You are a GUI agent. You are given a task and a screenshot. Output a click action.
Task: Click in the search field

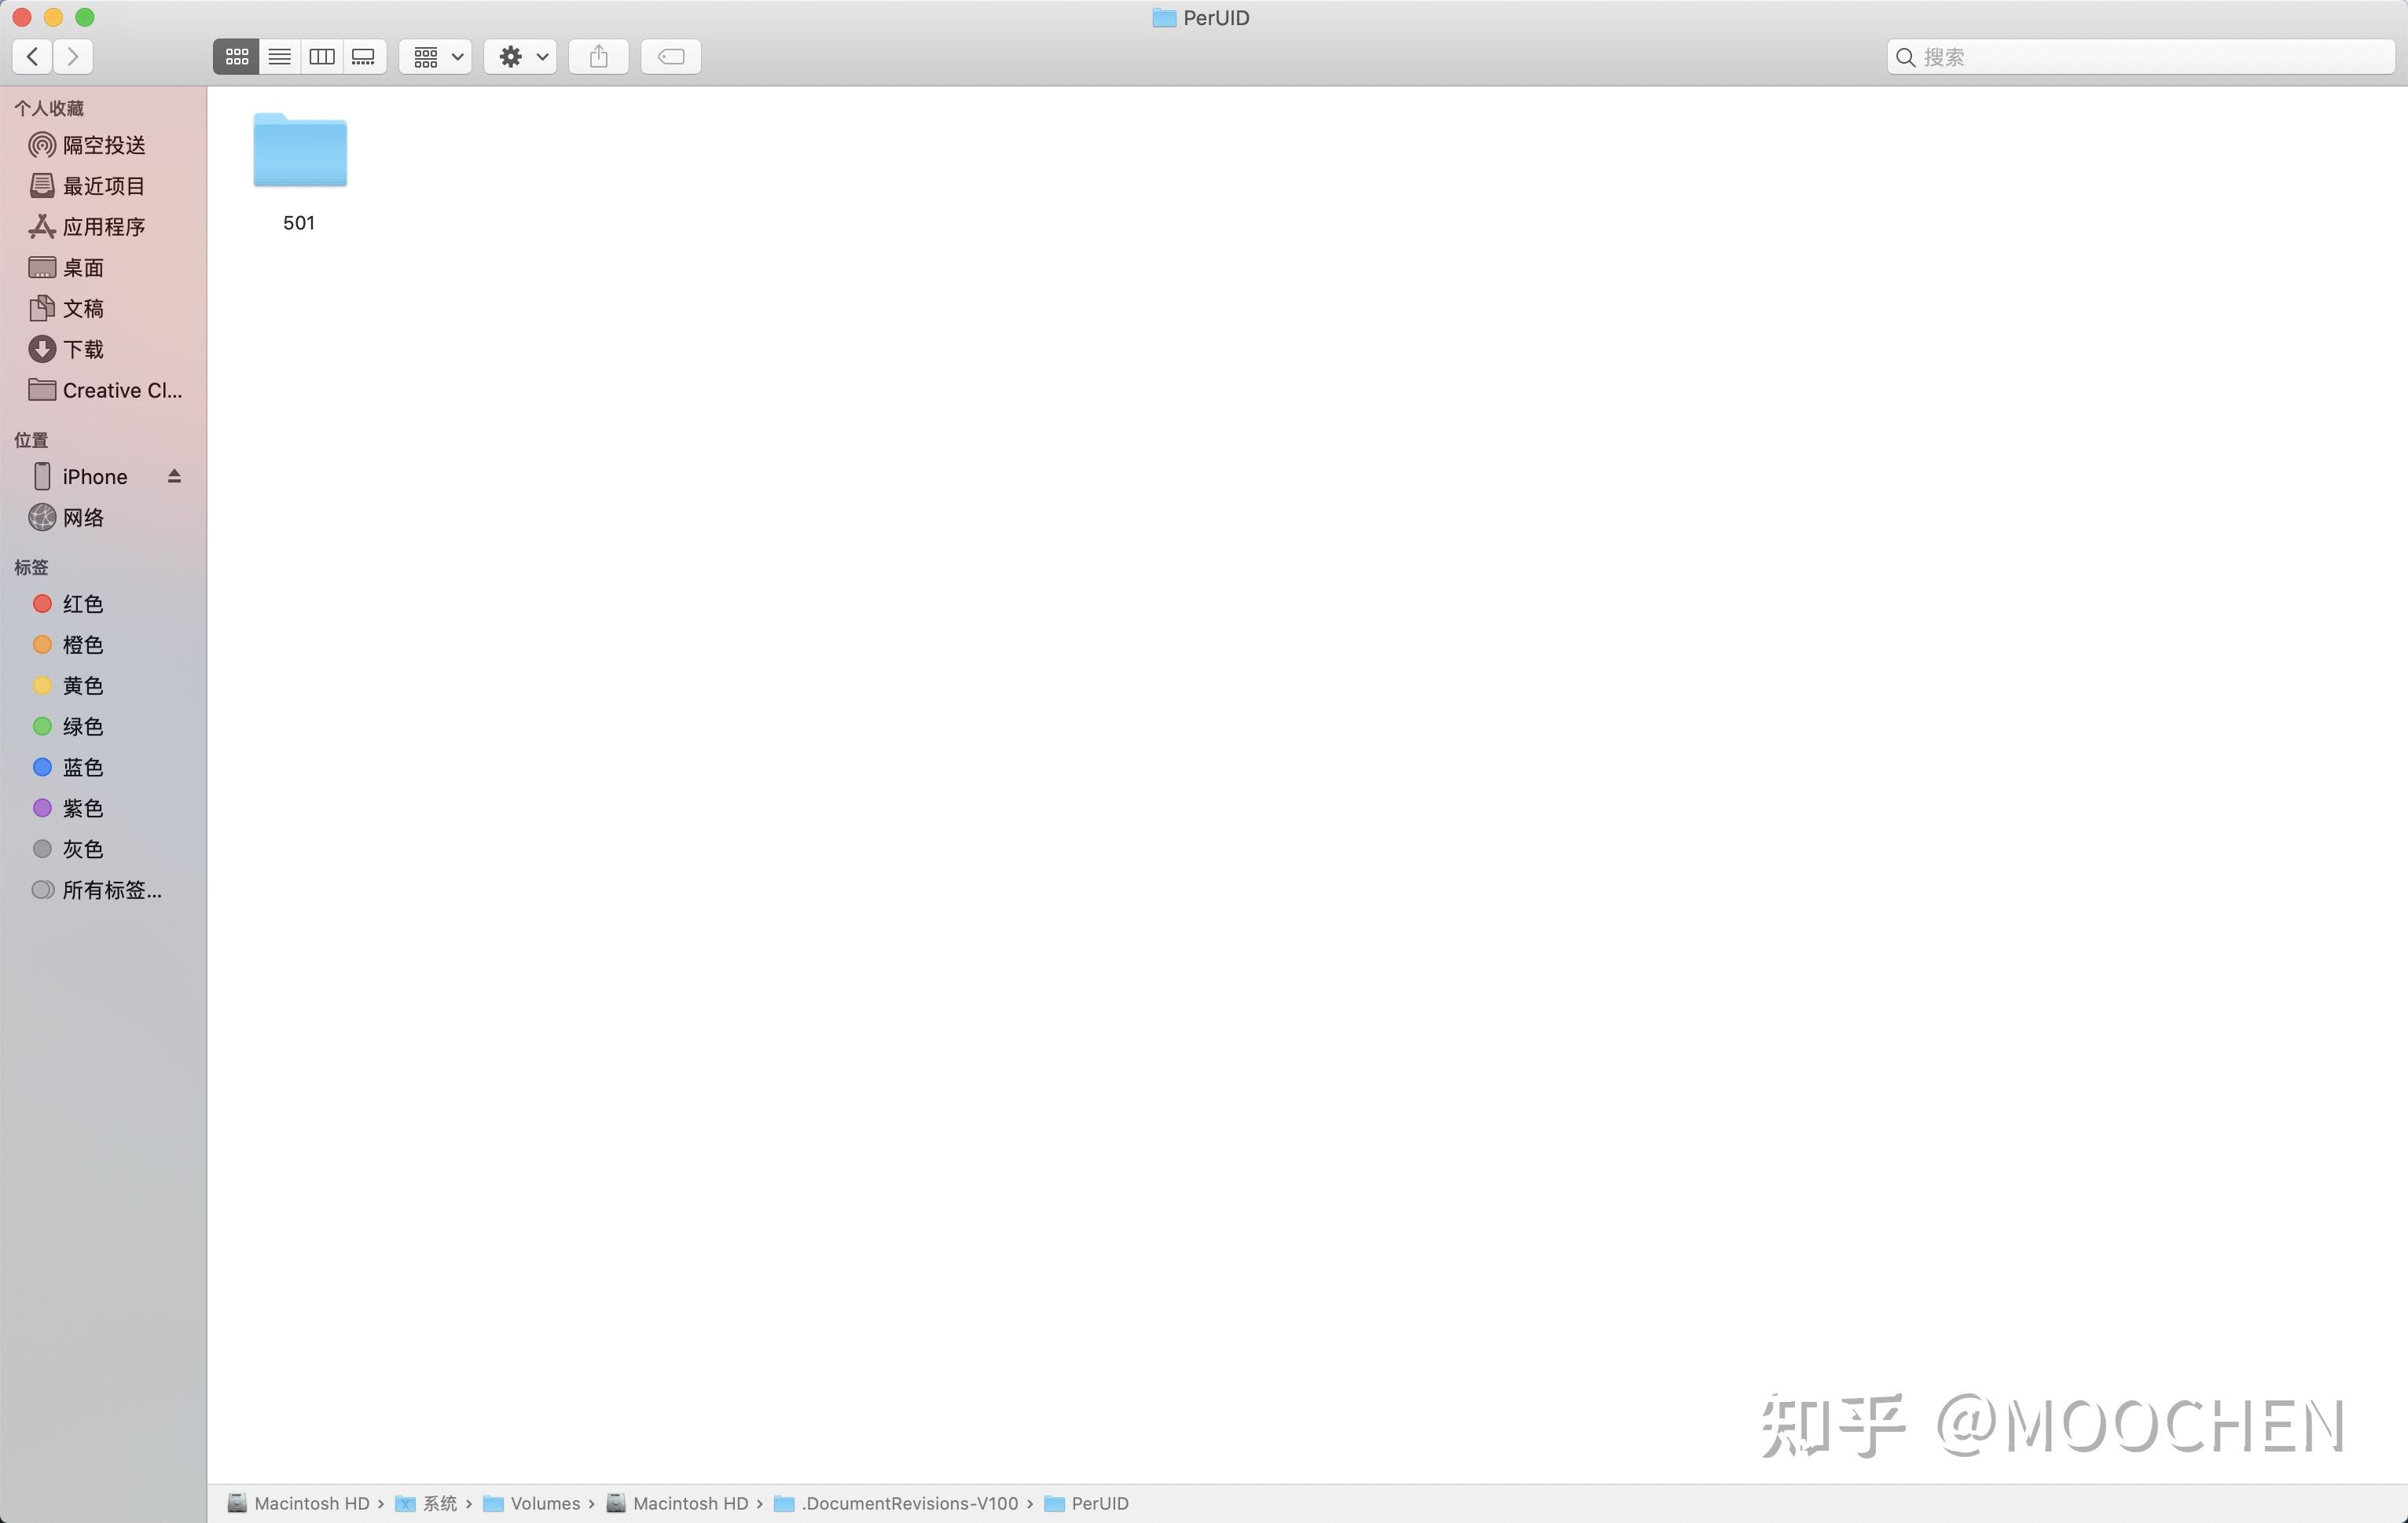point(2150,57)
